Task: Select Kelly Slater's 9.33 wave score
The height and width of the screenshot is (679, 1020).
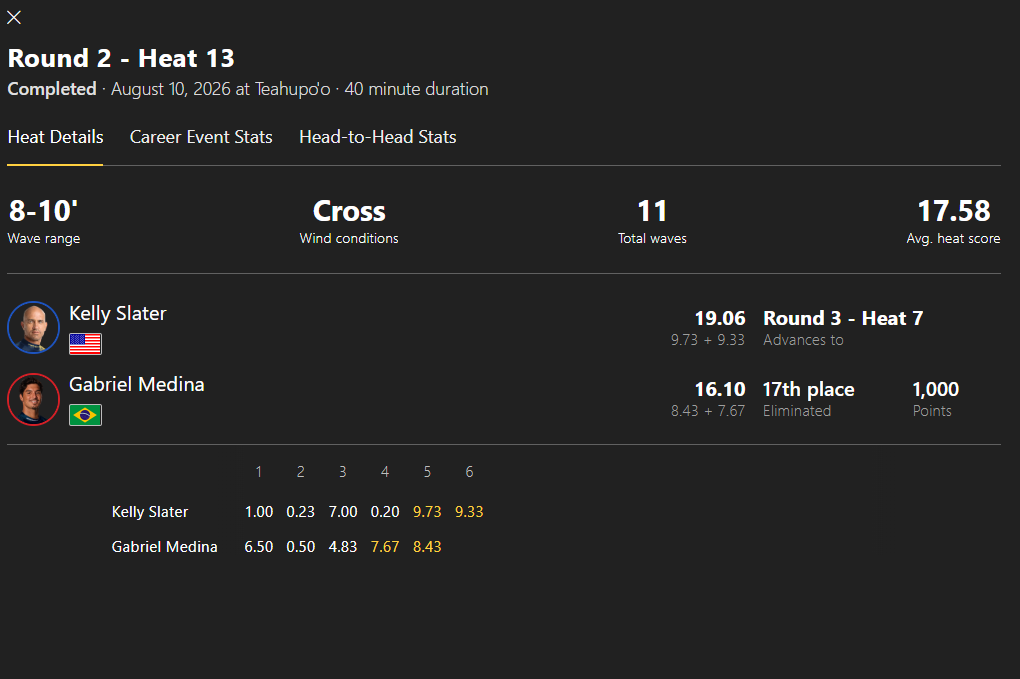Action: pyautogui.click(x=469, y=512)
